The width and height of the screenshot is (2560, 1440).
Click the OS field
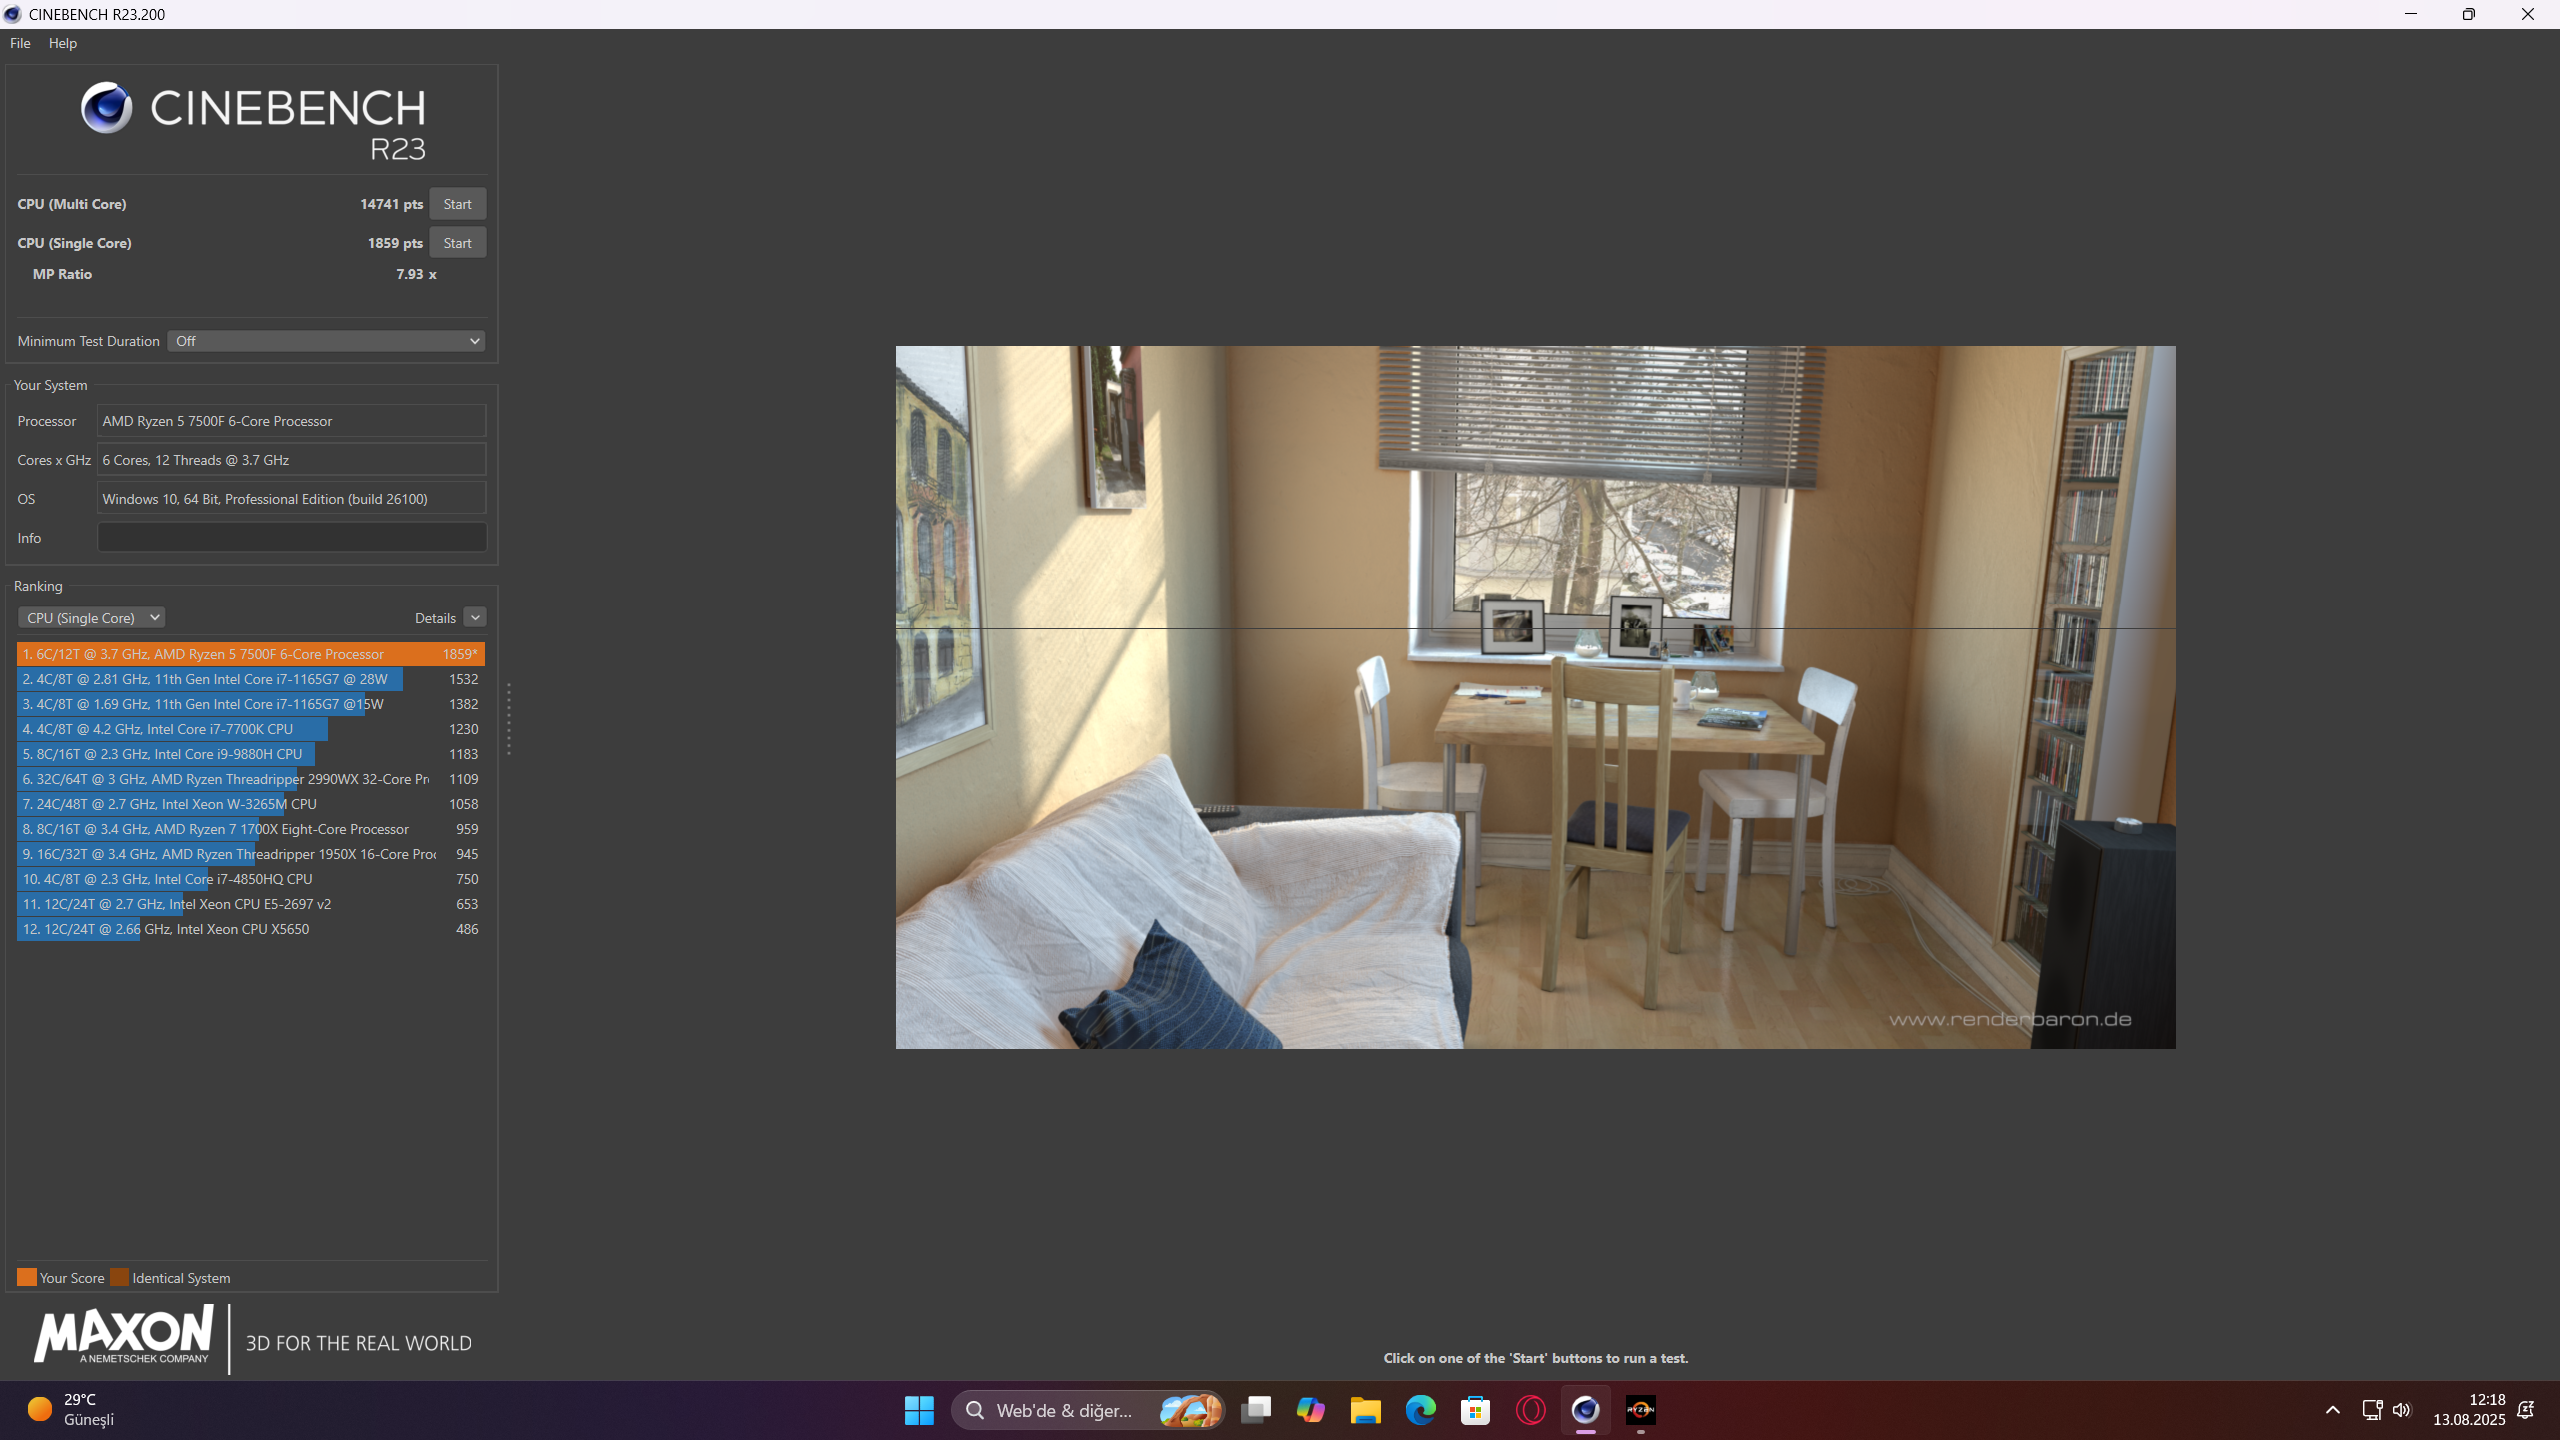coord(291,499)
